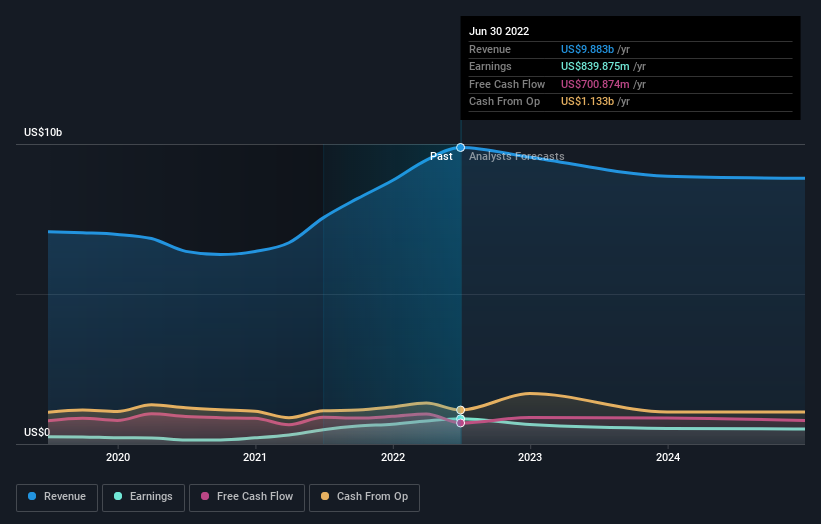The image size is (821, 524).
Task: Select the 2021 x-axis label
Action: tap(254, 458)
